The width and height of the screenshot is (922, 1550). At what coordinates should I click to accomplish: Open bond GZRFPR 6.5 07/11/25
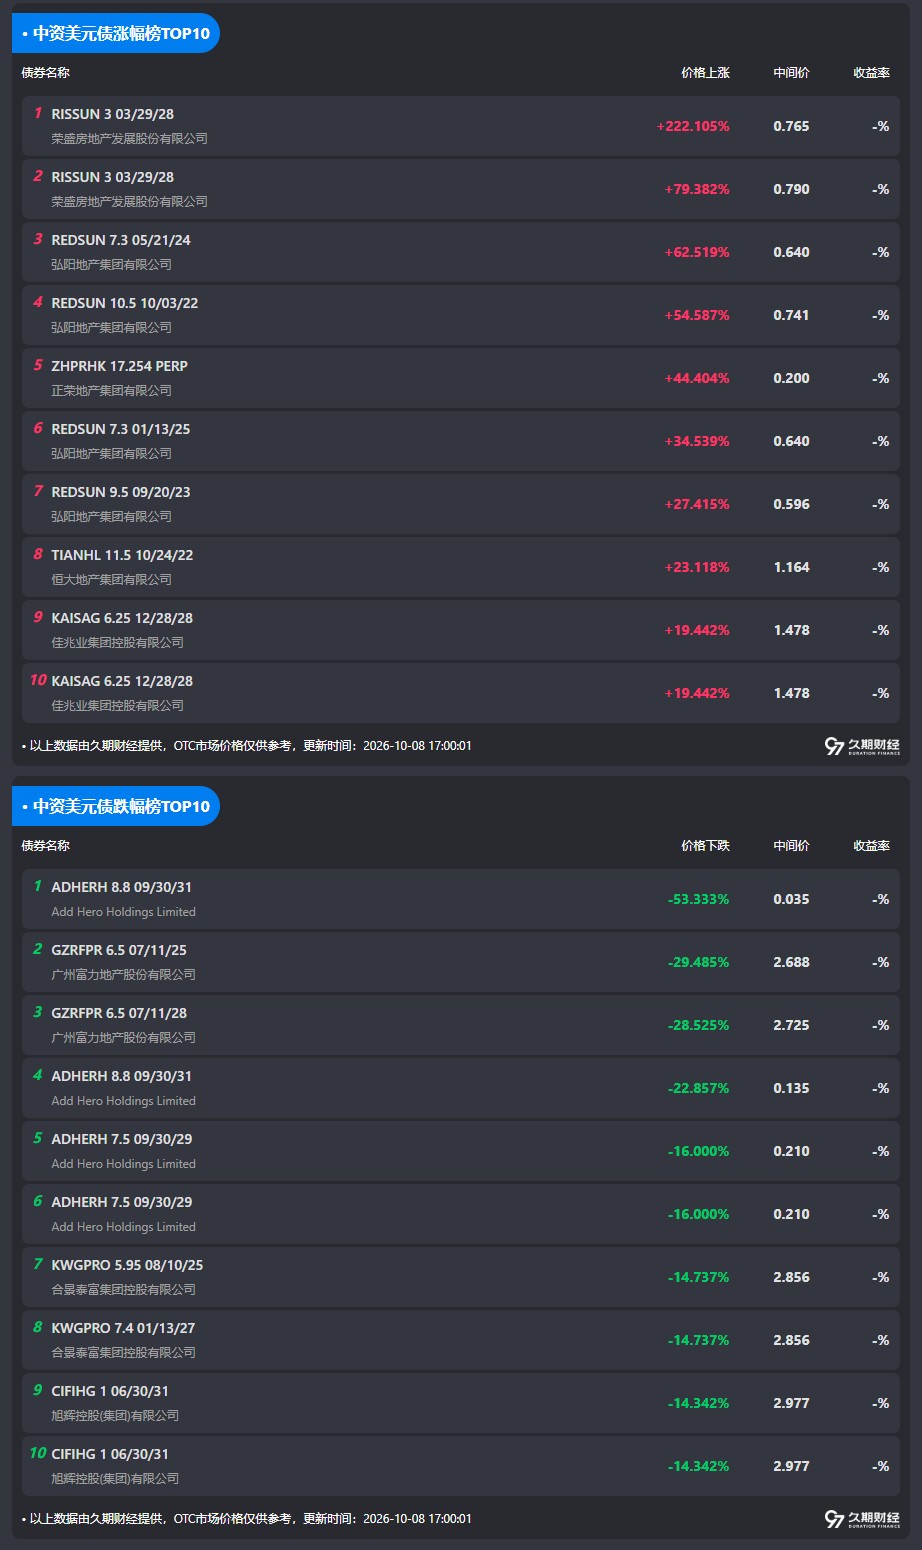pos(119,950)
